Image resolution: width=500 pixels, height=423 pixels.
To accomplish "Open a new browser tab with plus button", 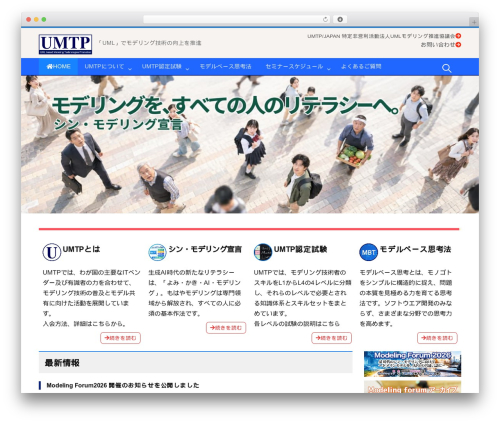I will coord(474,22).
